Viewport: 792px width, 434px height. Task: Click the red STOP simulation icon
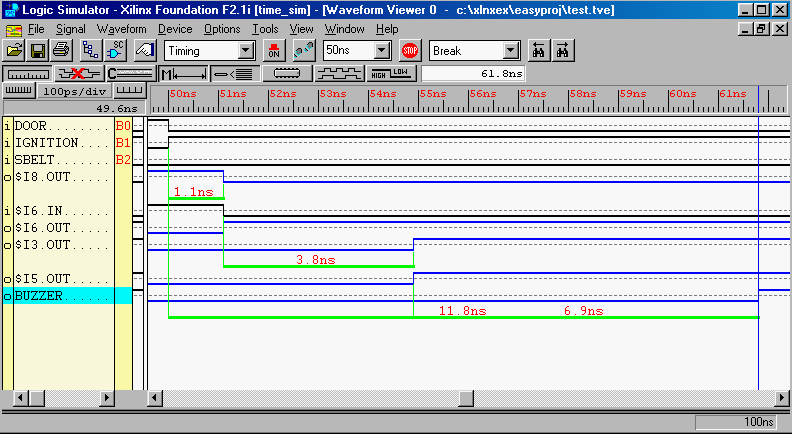(x=410, y=50)
